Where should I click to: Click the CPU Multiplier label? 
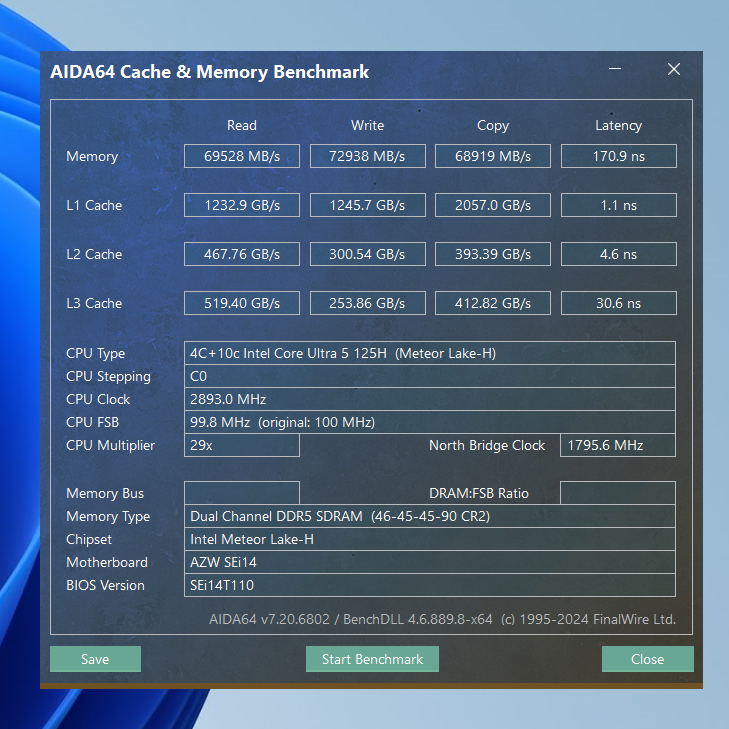click(111, 445)
